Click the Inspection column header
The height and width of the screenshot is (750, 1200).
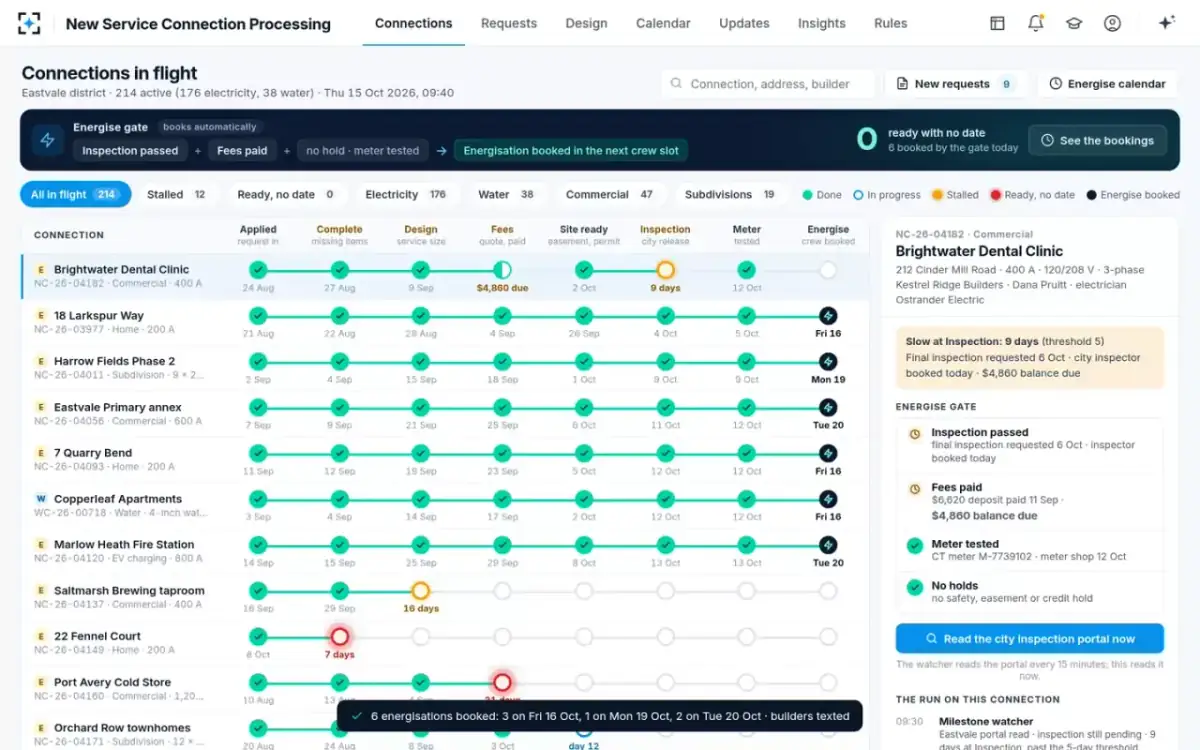point(665,235)
